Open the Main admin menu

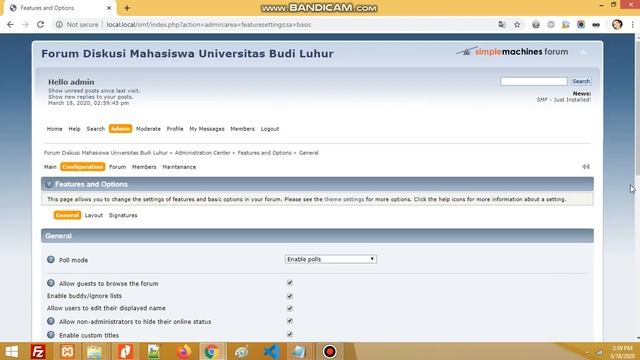click(x=50, y=167)
